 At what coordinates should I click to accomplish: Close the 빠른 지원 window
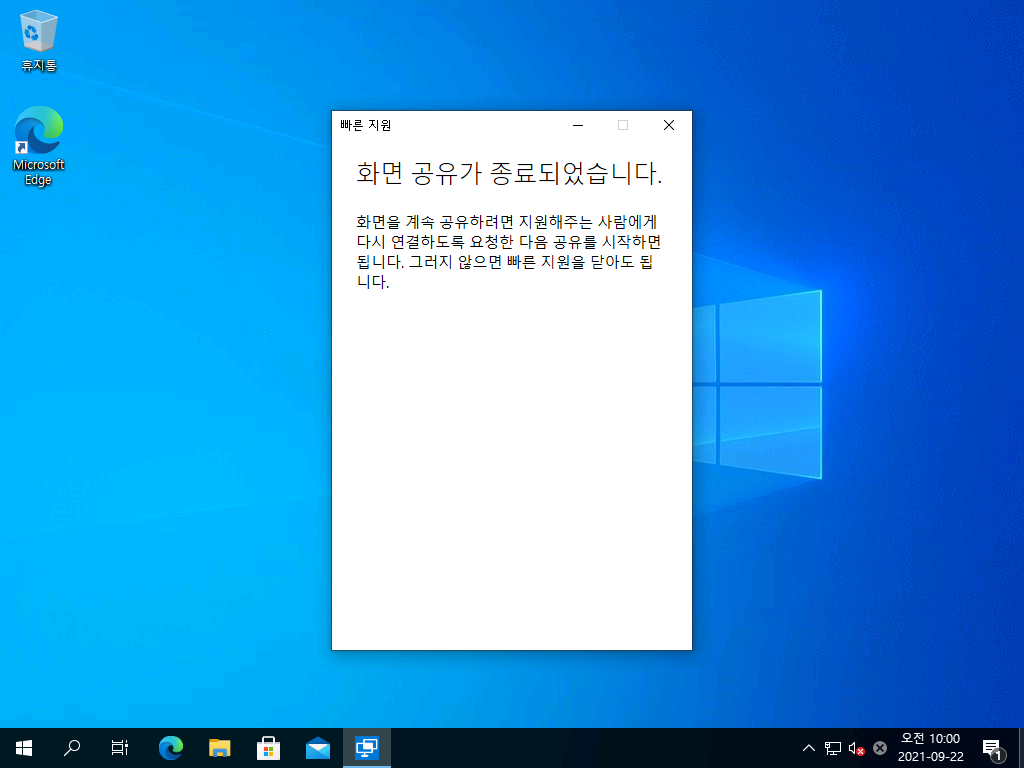(x=669, y=125)
